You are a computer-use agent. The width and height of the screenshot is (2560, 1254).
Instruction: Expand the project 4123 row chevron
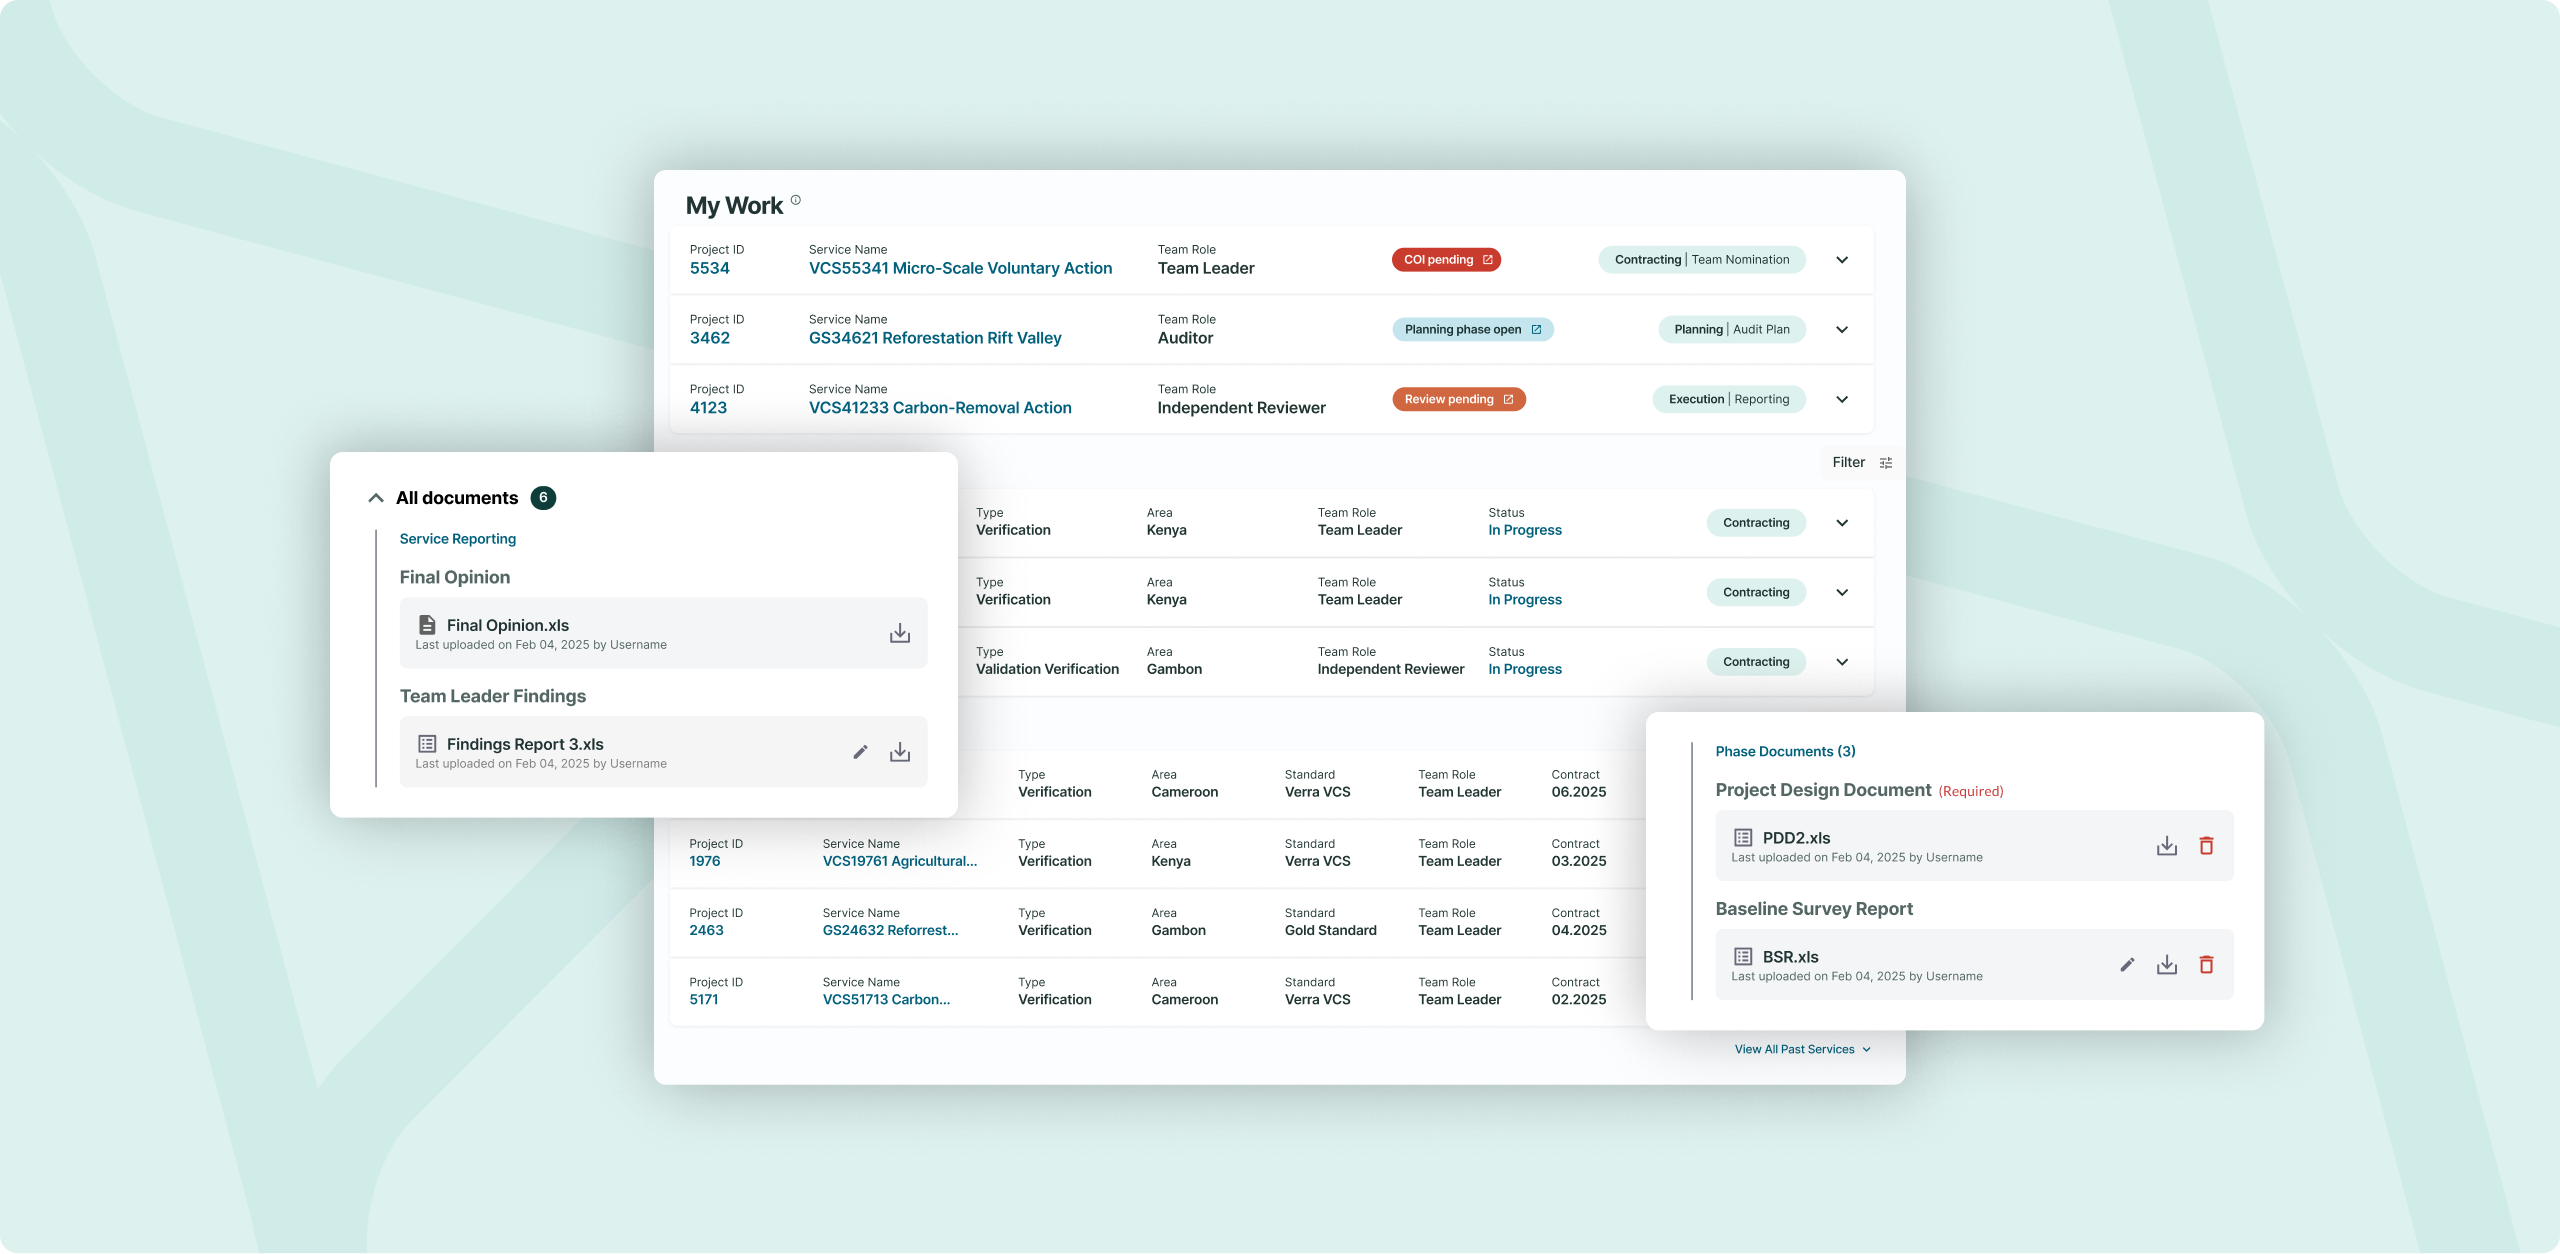(x=1842, y=400)
